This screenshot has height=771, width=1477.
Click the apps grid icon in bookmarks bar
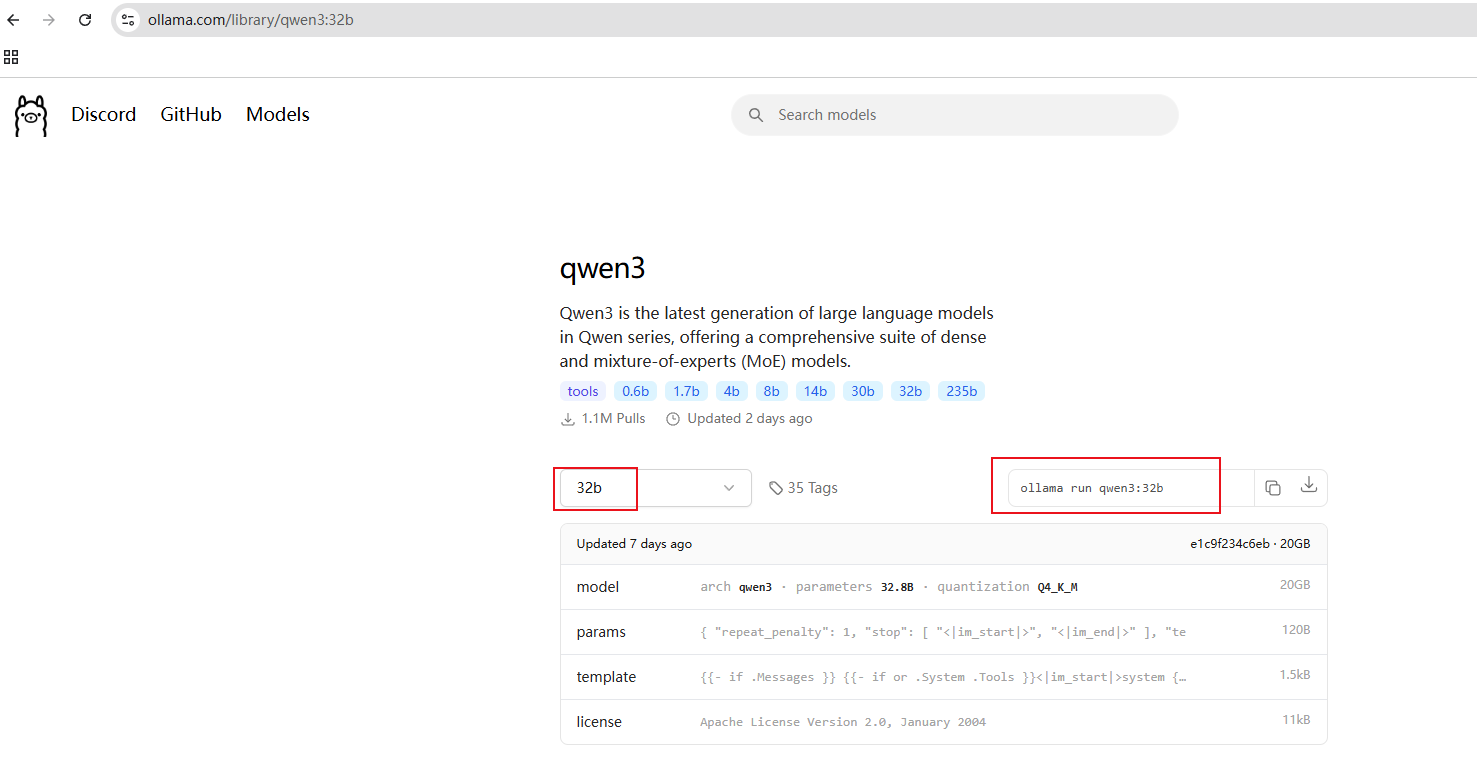pos(11,57)
